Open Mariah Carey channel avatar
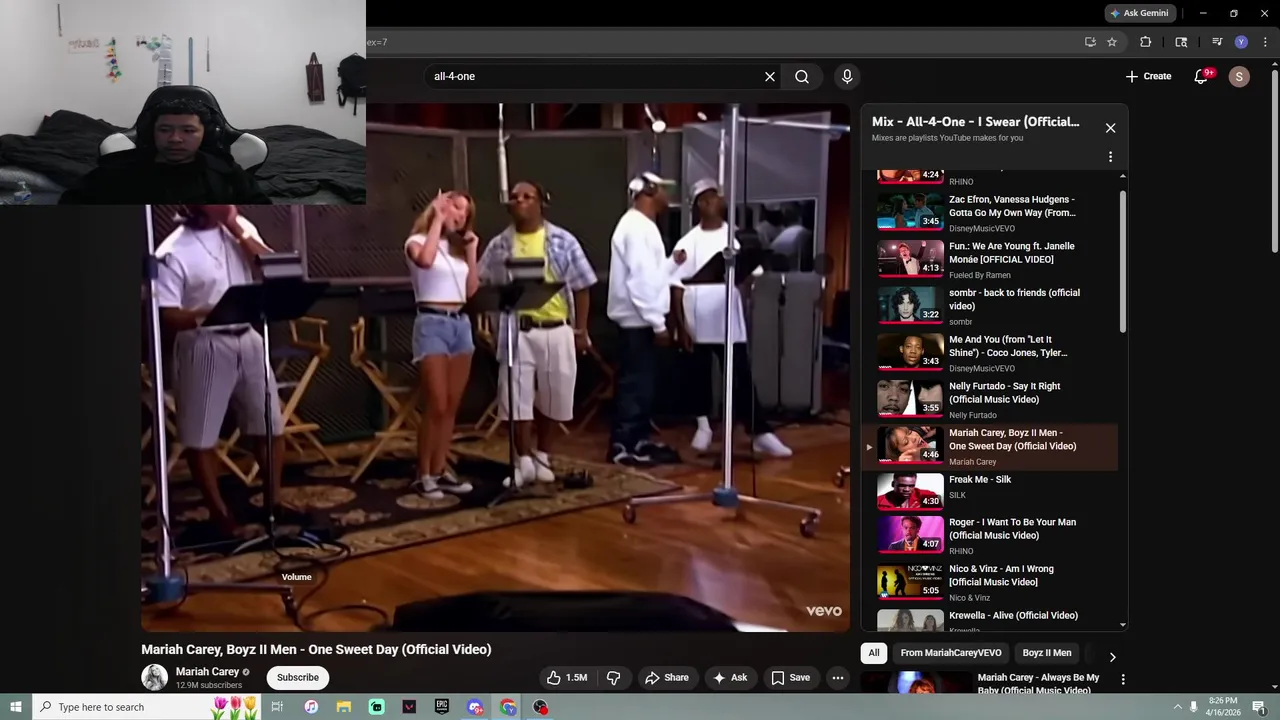 coord(154,677)
